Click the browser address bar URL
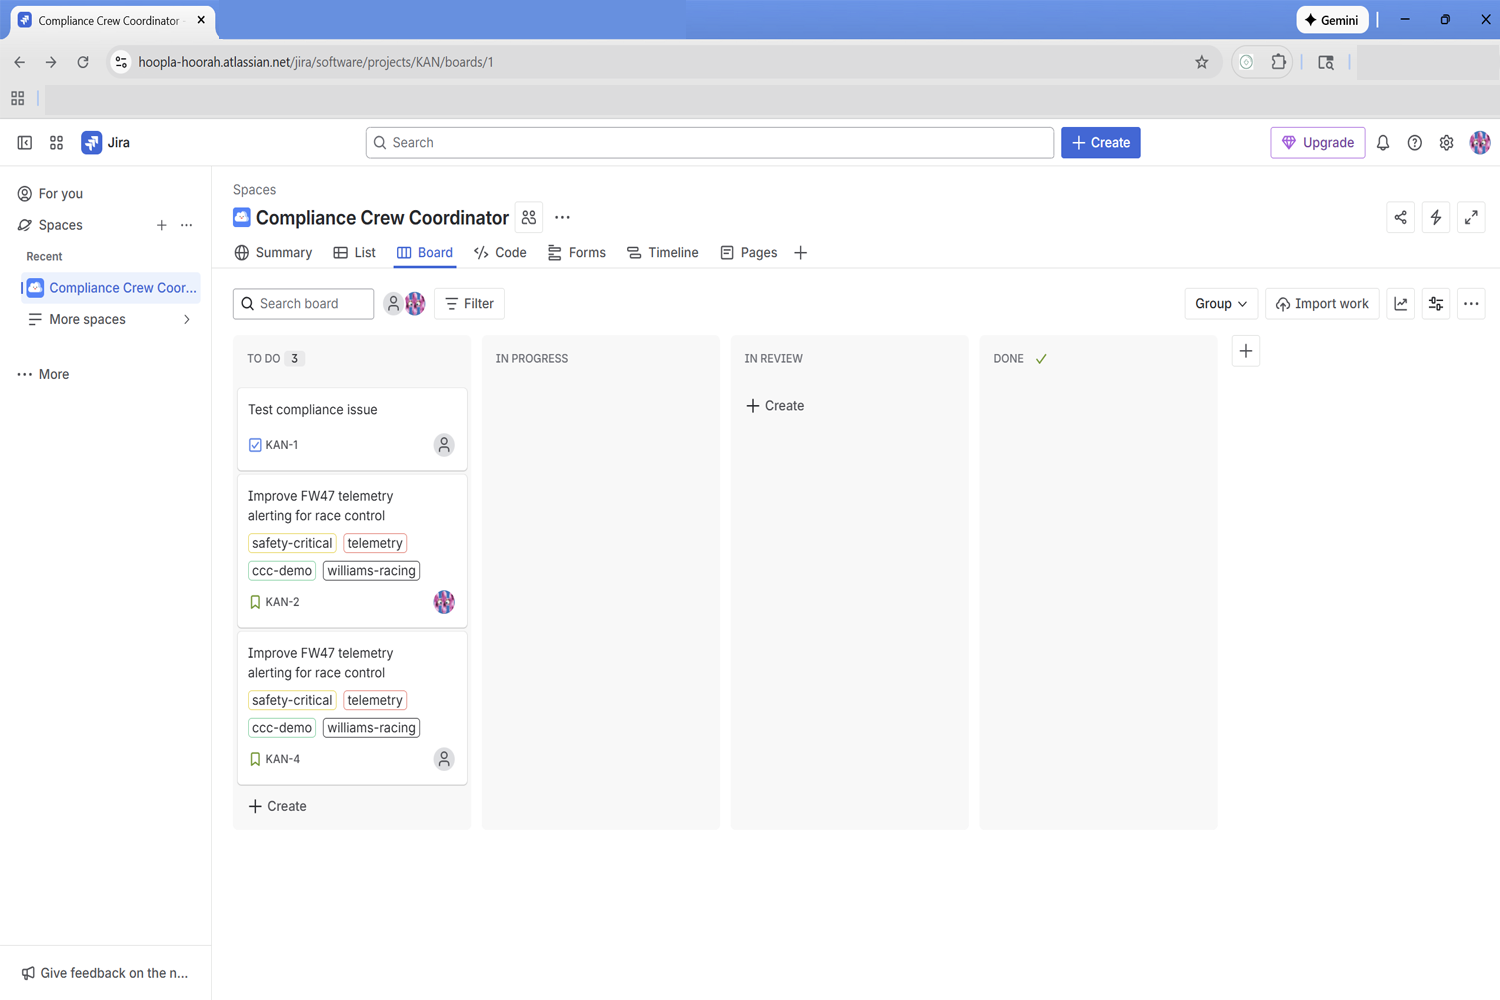Image resolution: width=1500 pixels, height=1000 pixels. 316,62
